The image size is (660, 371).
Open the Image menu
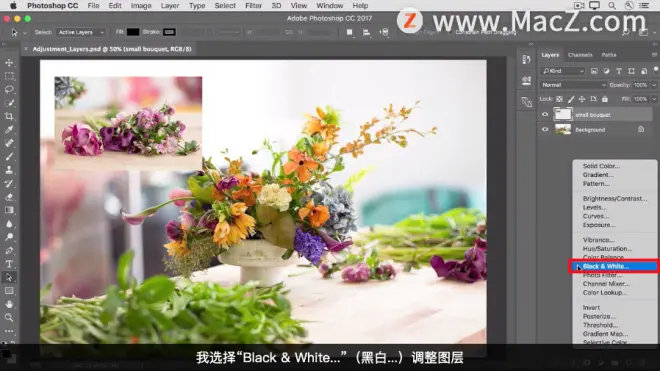pos(141,5)
